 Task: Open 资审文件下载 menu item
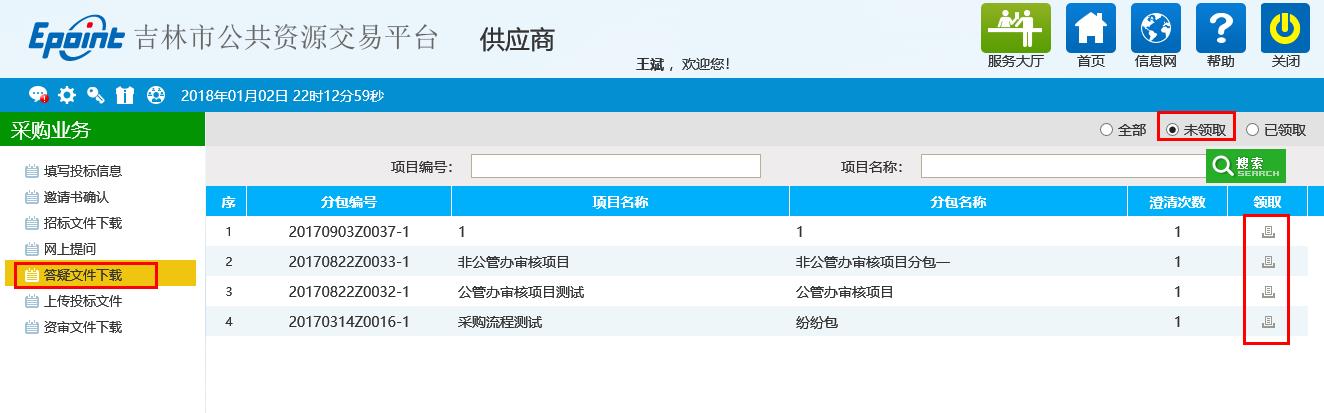point(82,327)
